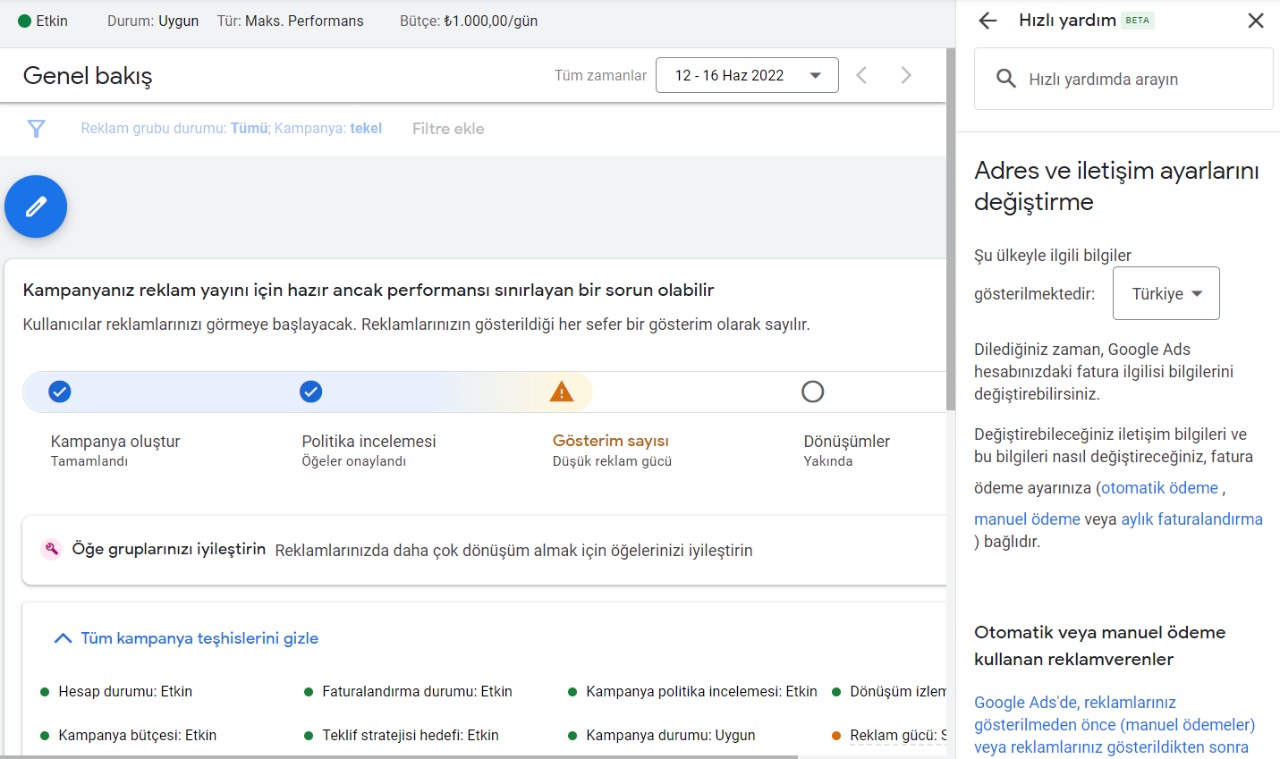Click the Düşük reklam gücü status text
This screenshot has width=1280, height=759.
pos(612,461)
